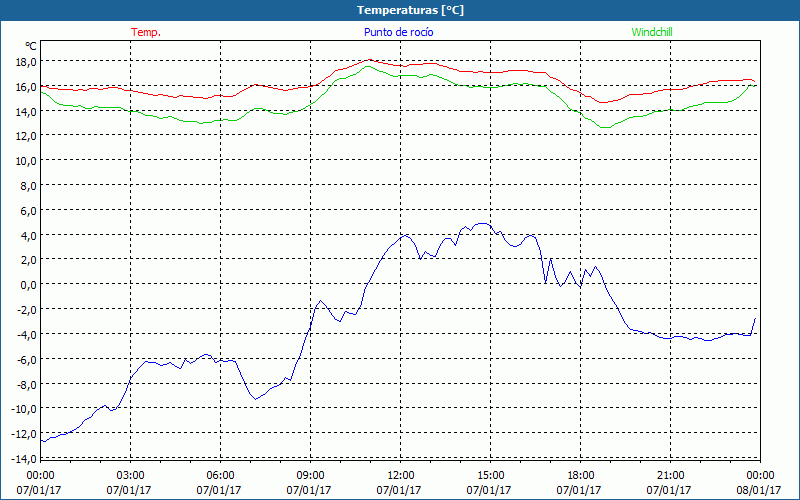Click the 0,0 y-axis value
800x500 pixels.
28,285
